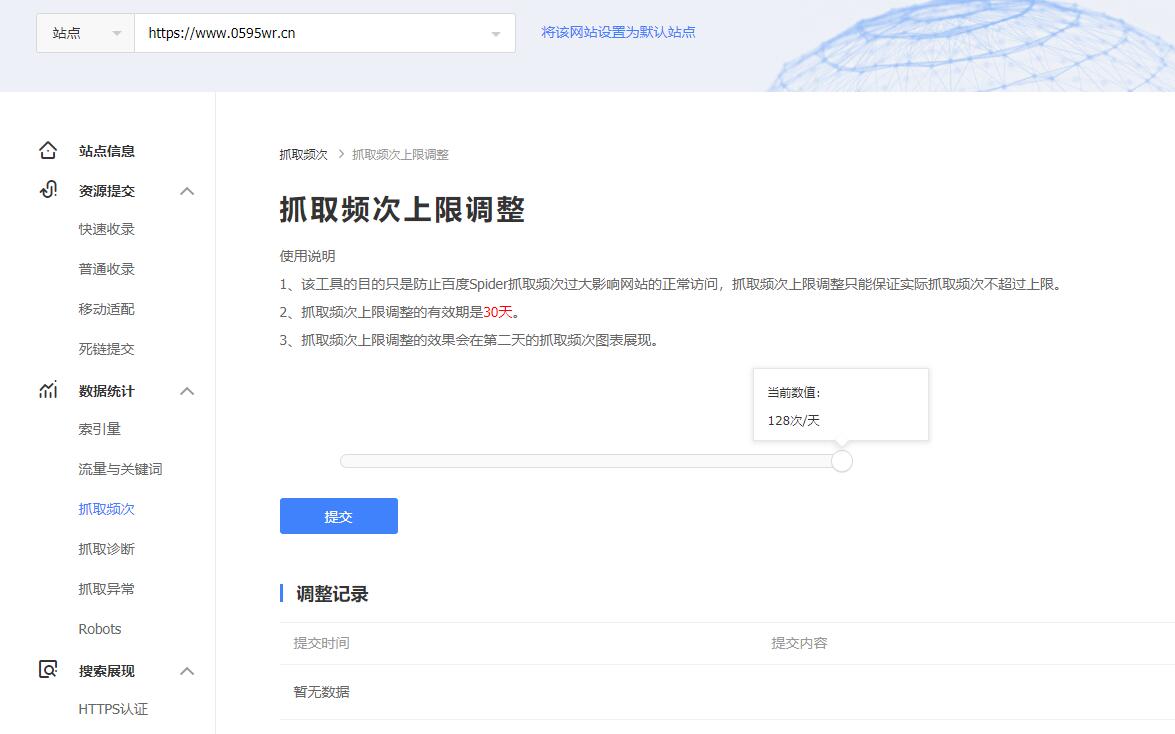Click the 提交 submit button

[338, 515]
